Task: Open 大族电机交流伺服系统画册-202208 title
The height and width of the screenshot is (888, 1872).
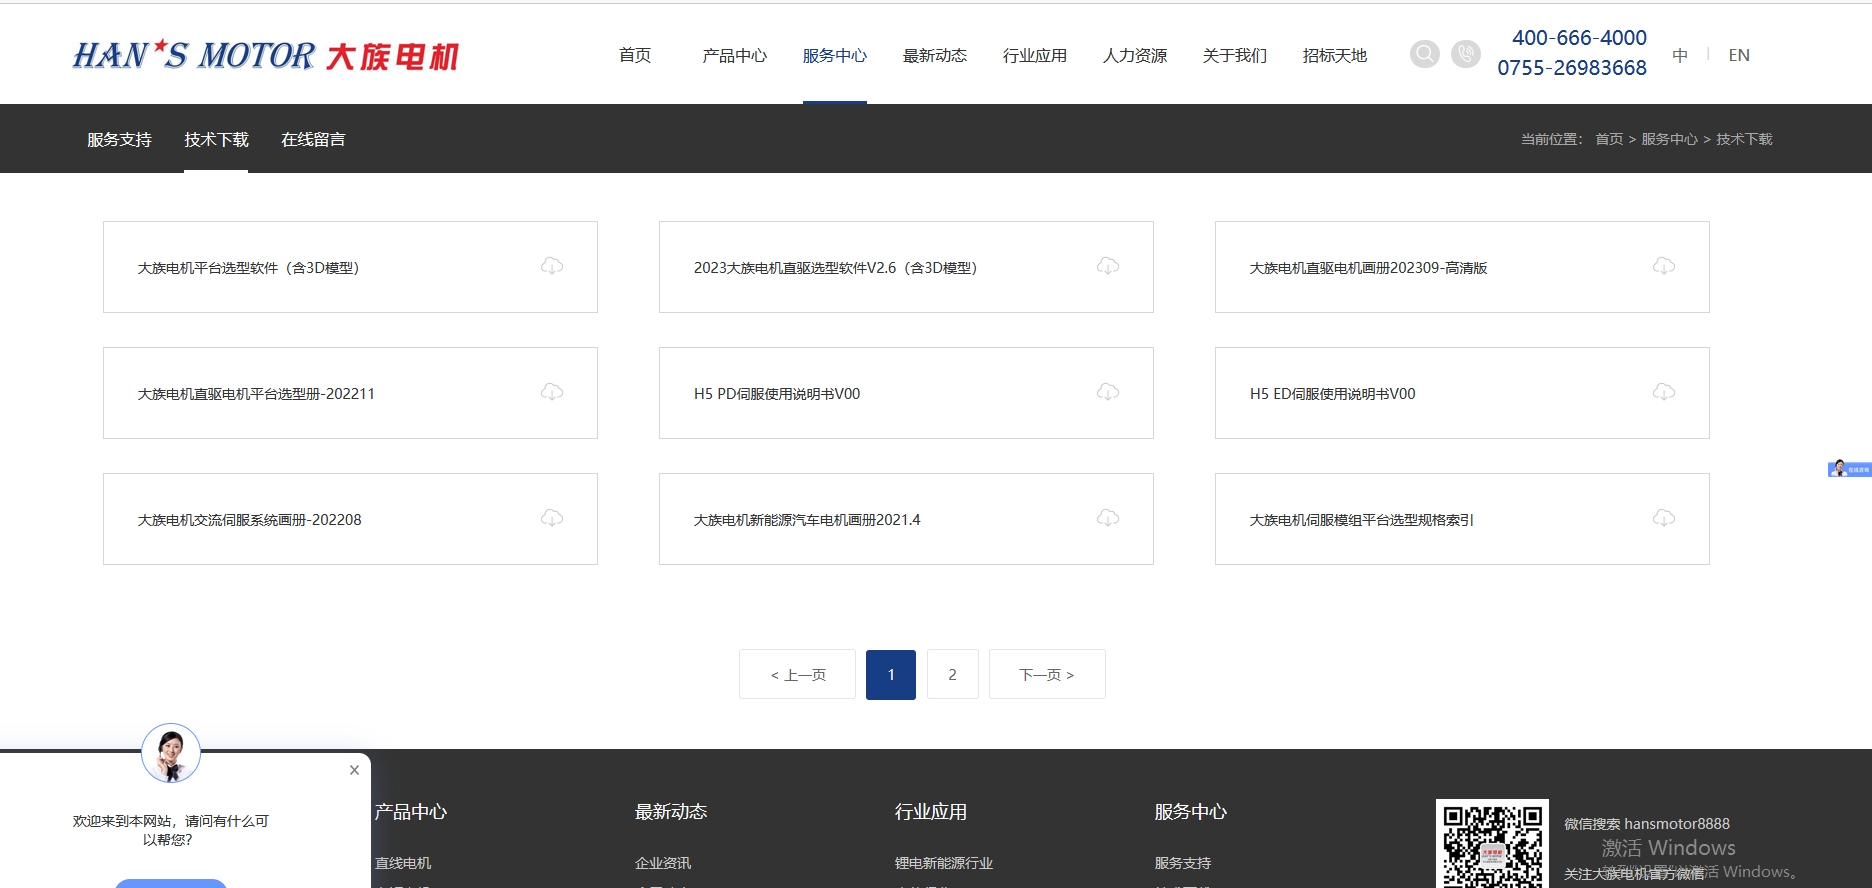Action: pyautogui.click(x=249, y=520)
